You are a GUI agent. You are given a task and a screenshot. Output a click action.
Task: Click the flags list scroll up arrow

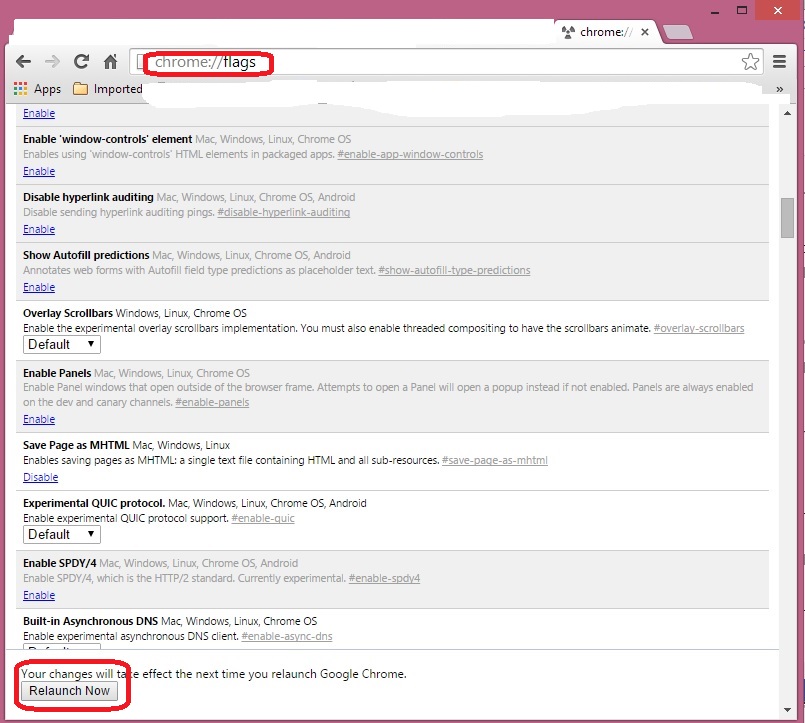[x=787, y=113]
